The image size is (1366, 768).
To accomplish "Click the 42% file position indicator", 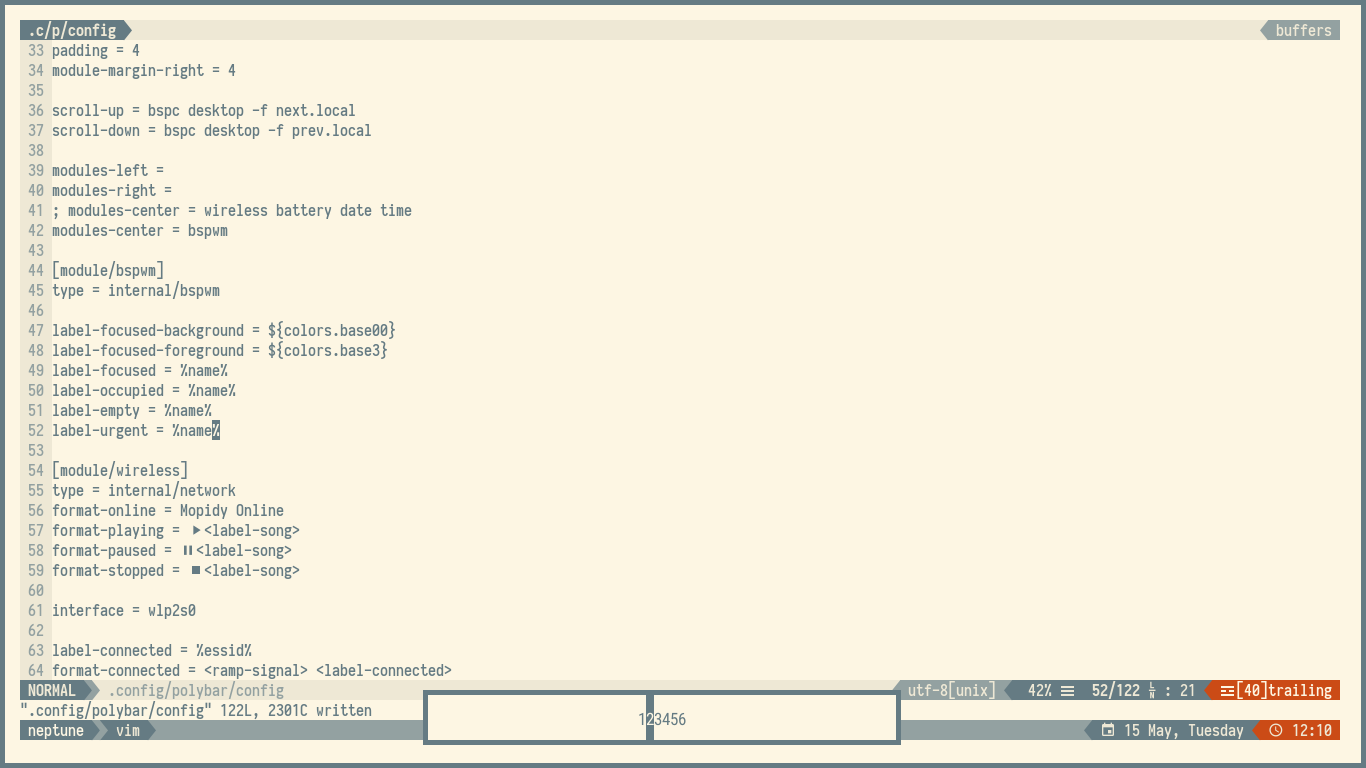I will click(x=1036, y=690).
